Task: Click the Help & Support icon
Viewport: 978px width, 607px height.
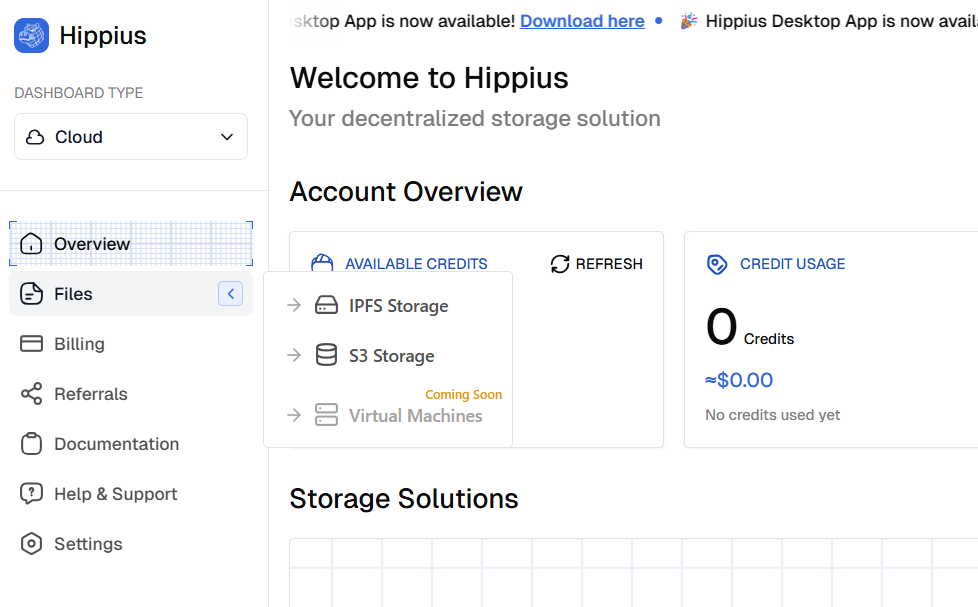Action: 32,494
